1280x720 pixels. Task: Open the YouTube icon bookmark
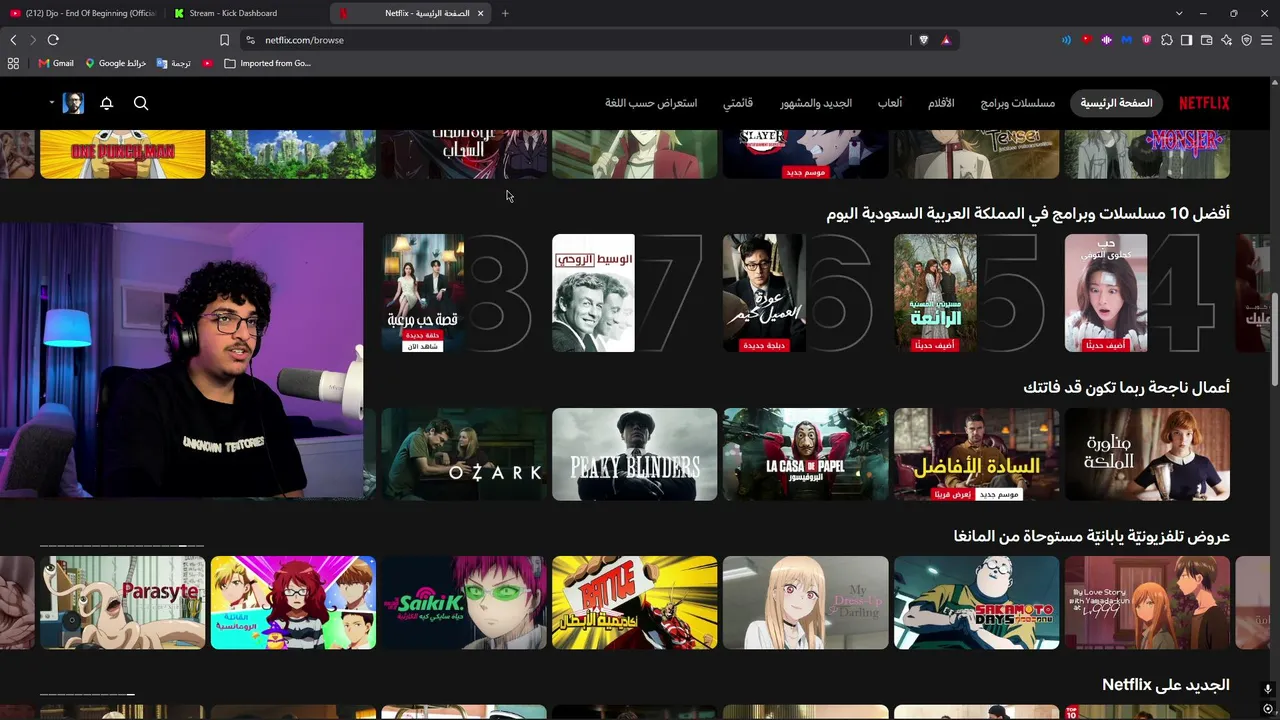(207, 63)
